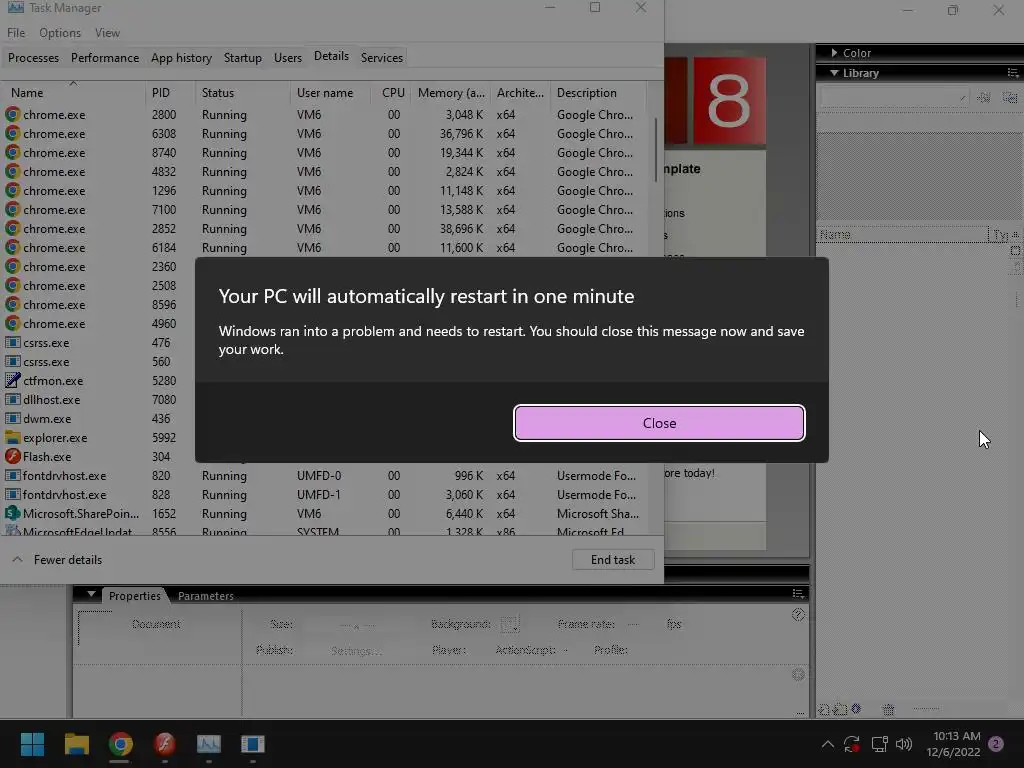The width and height of the screenshot is (1024, 768).
Task: Click the delete trash icon in Library
Action: (x=888, y=709)
